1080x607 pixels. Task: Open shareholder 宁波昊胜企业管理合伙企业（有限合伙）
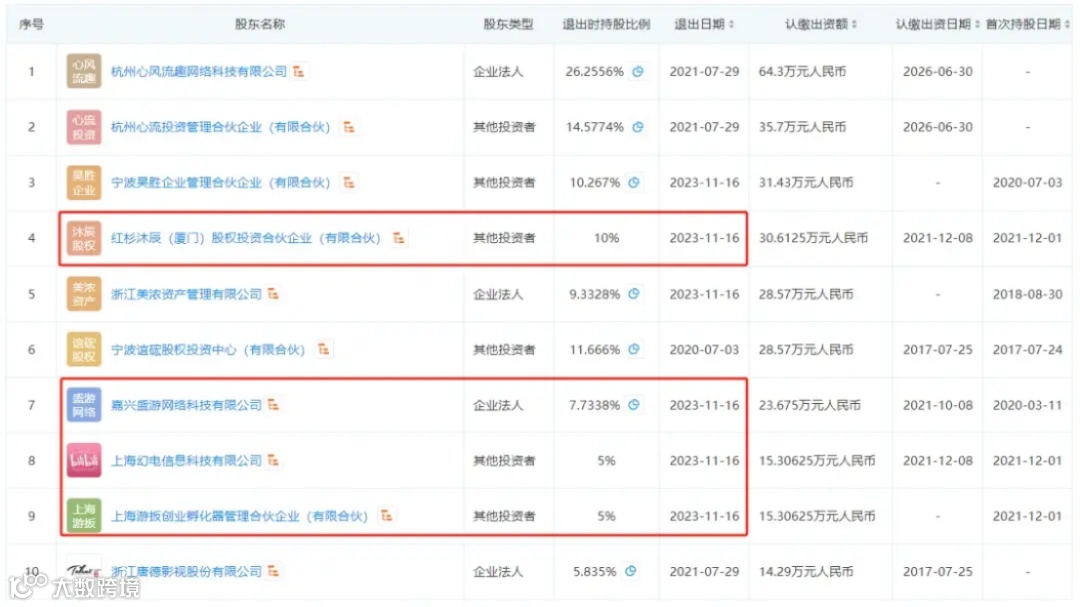(x=220, y=183)
